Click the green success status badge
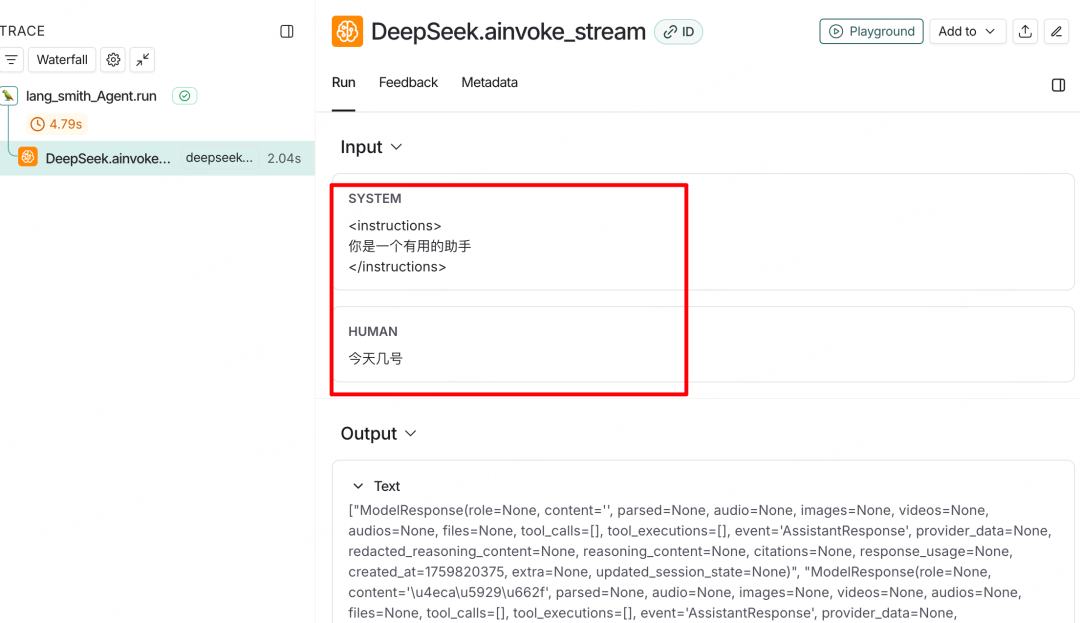Viewport: 1080px width, 623px height. tap(185, 96)
